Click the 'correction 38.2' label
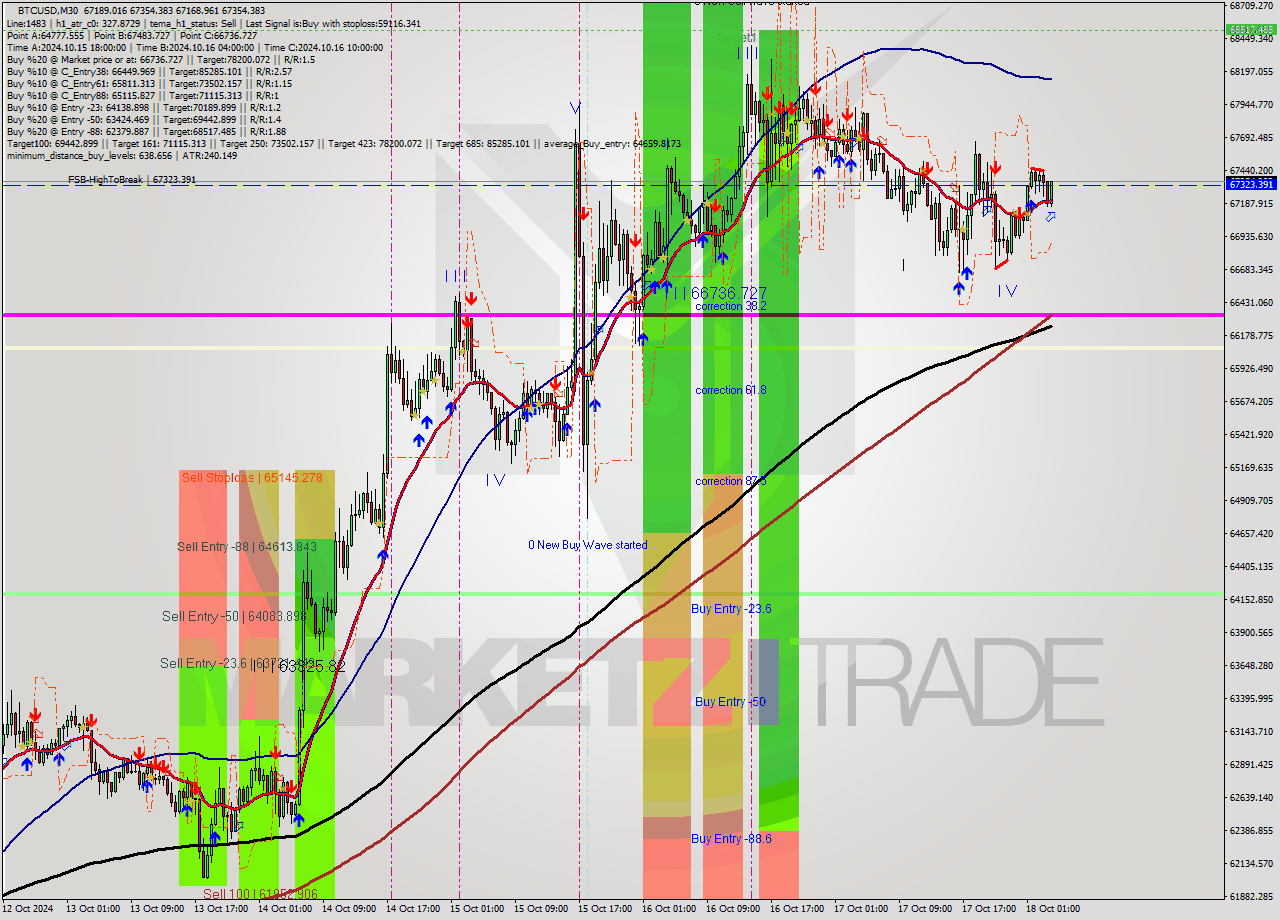This screenshot has height=920, width=1280. pos(731,306)
